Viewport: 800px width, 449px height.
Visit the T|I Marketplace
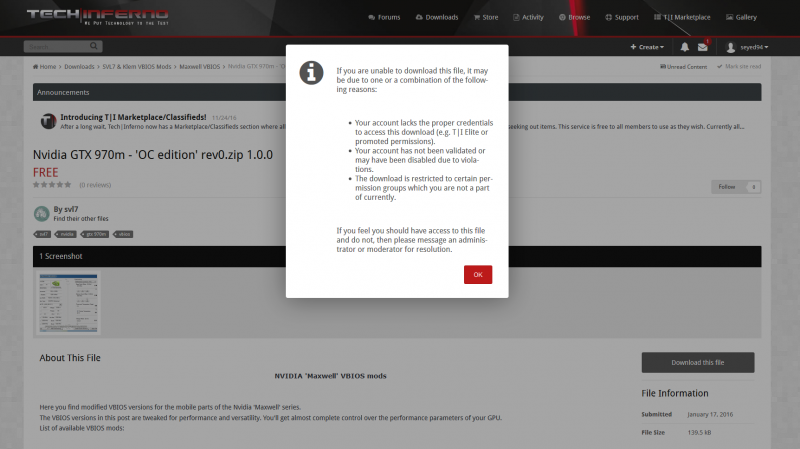(x=682, y=17)
